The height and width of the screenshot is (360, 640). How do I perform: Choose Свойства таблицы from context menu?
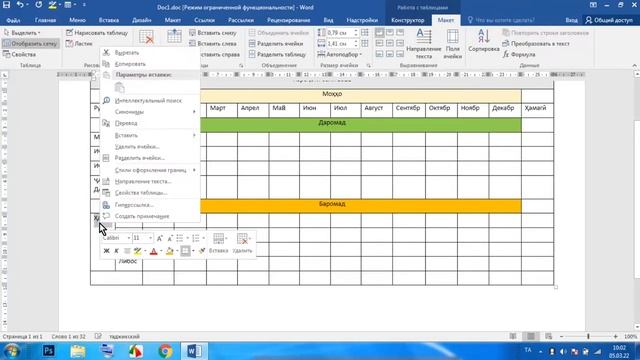point(149,193)
